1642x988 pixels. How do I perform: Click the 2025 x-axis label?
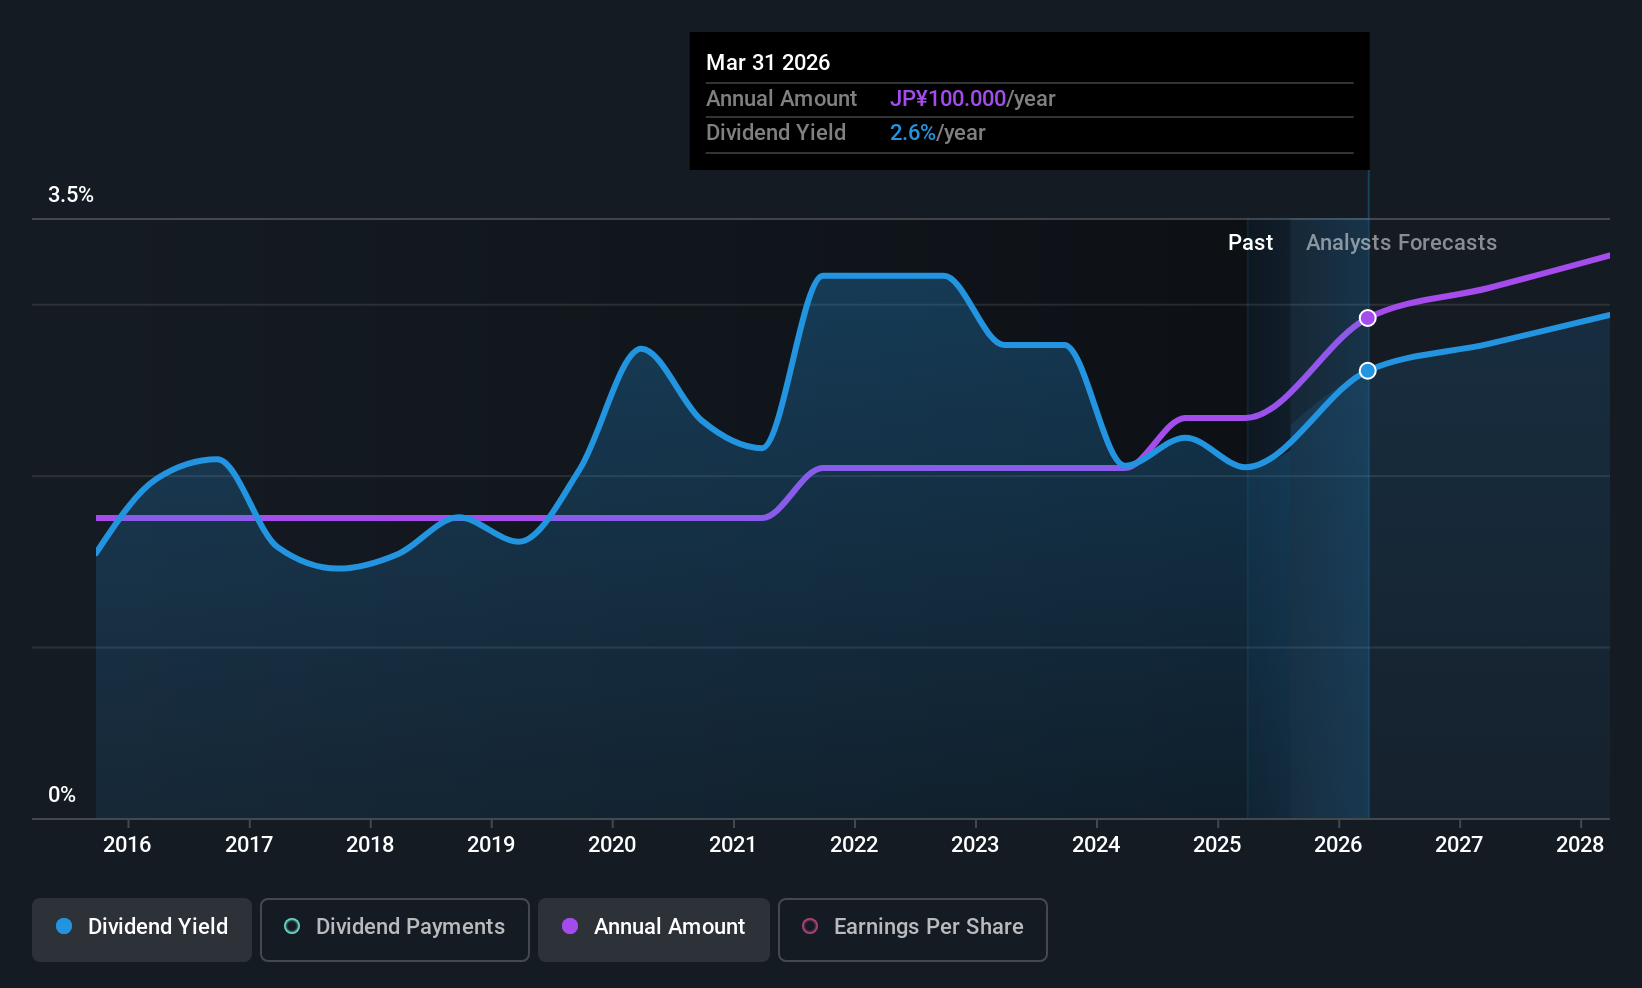[1217, 845]
